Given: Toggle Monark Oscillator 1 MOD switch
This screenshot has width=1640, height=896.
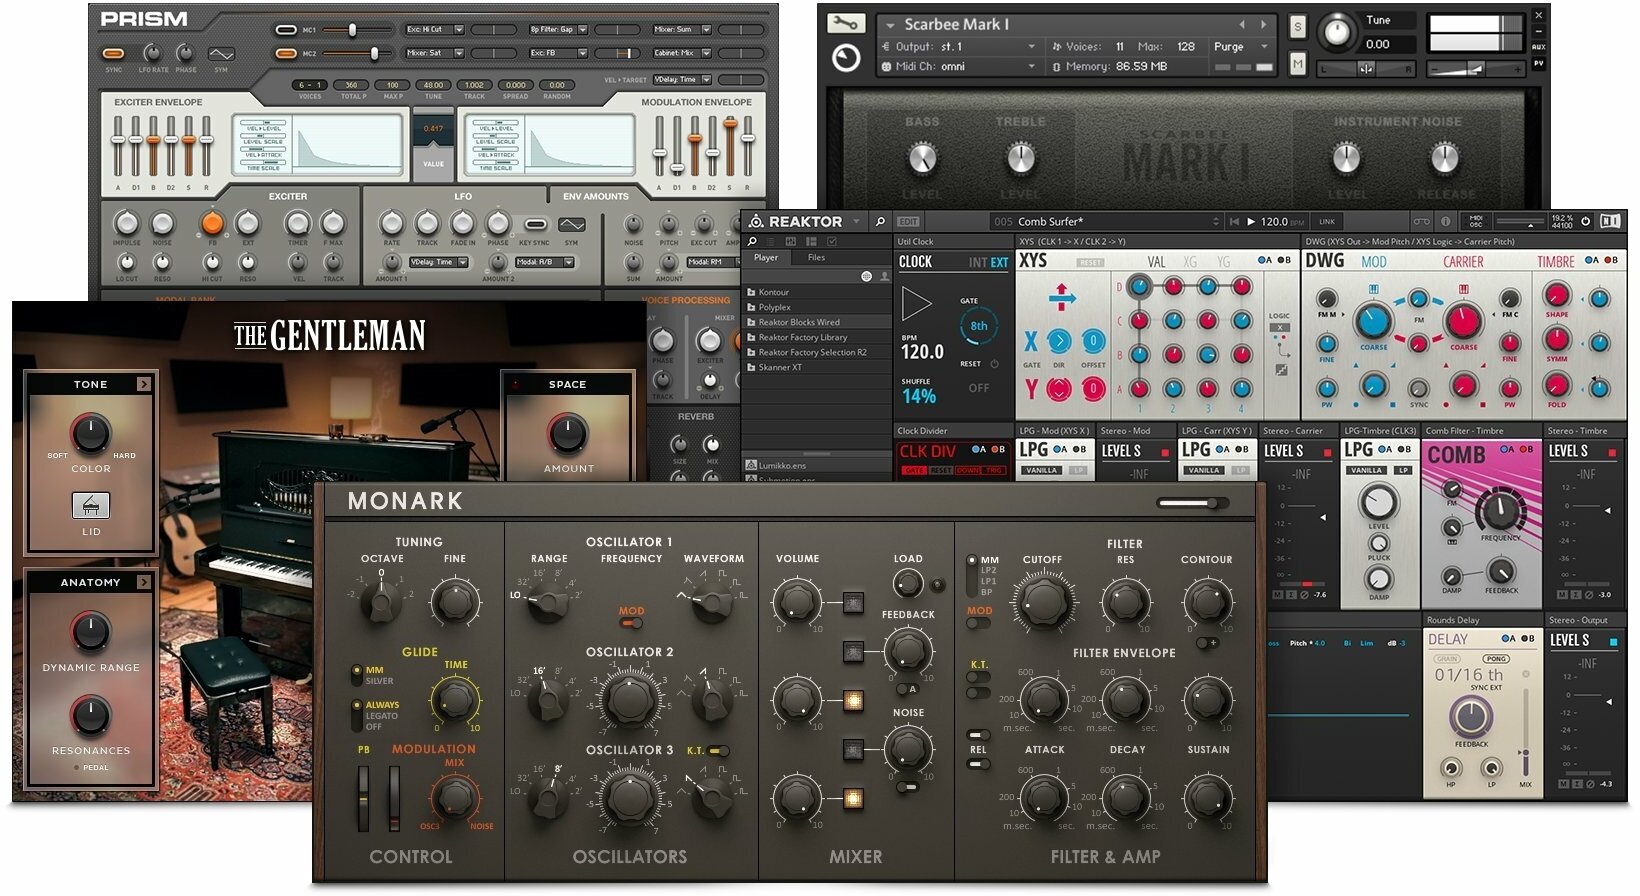Looking at the screenshot, I should 631,623.
